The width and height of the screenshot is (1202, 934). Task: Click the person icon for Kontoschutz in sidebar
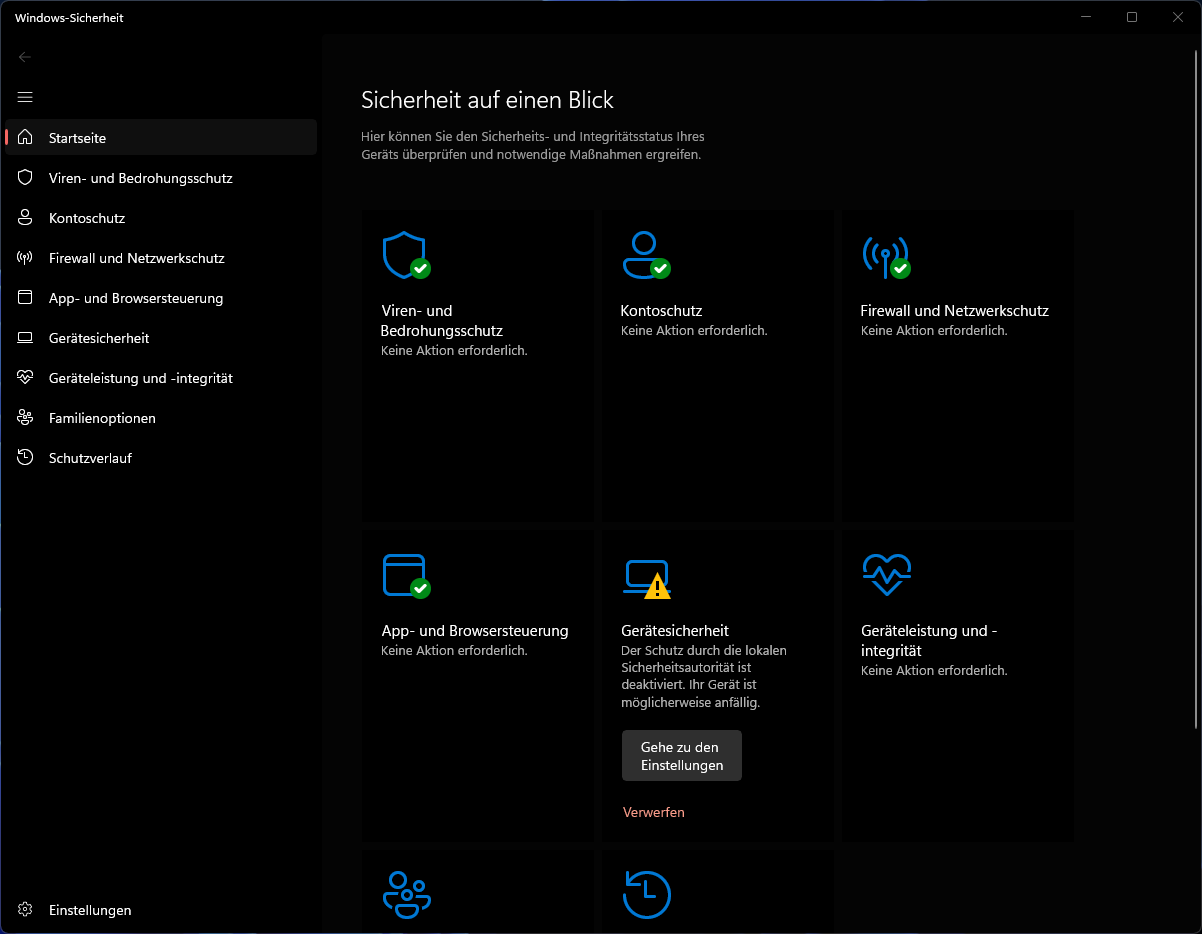[x=25, y=217]
